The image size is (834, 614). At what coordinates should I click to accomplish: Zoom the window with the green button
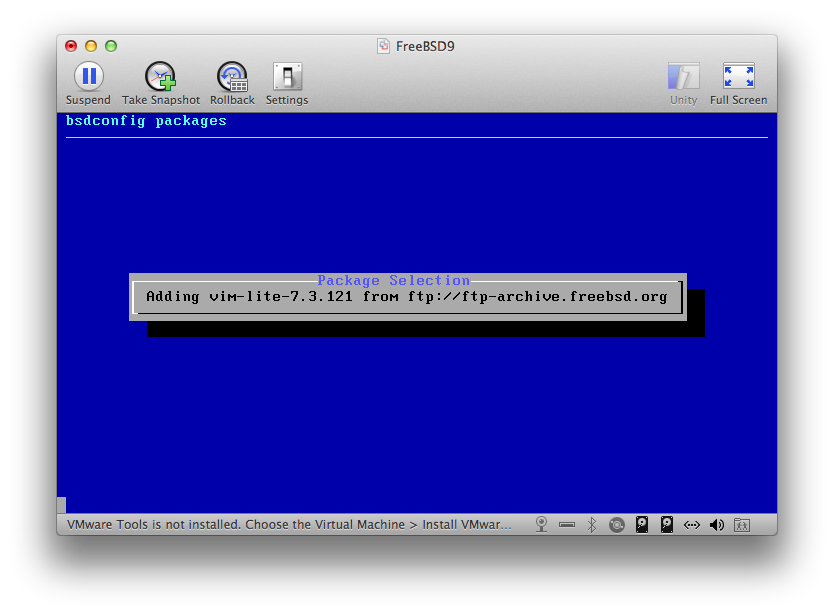(x=111, y=46)
